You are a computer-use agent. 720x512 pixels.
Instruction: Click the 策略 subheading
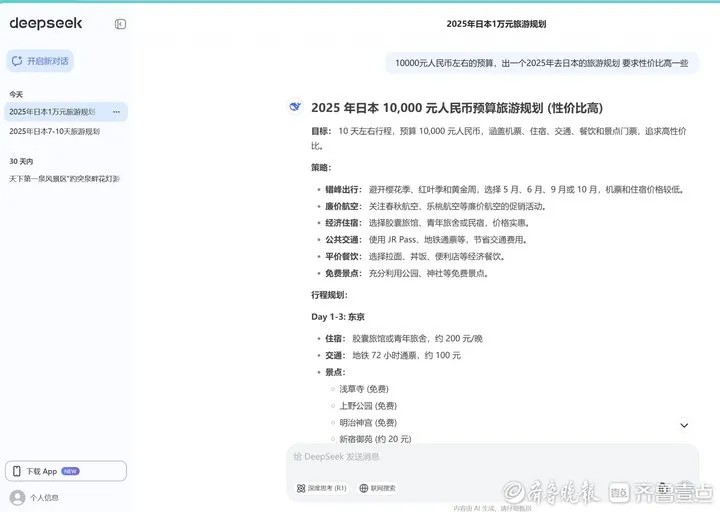click(321, 168)
